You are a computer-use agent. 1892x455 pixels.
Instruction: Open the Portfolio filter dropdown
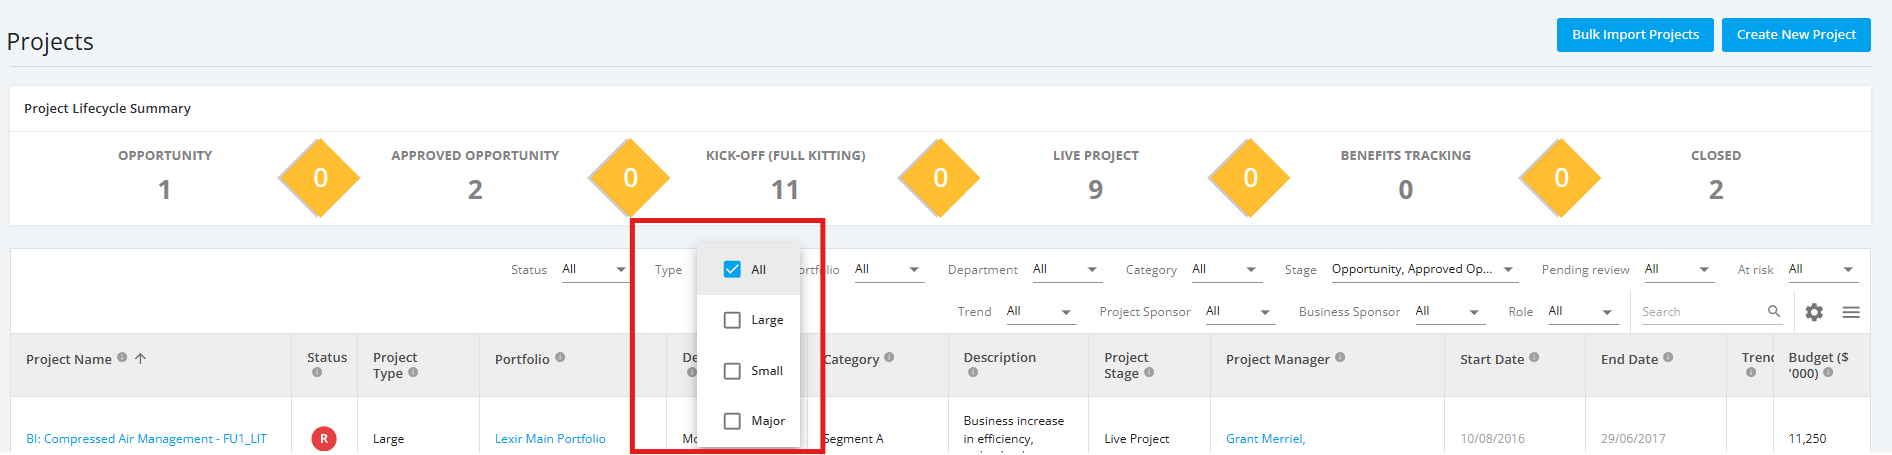[x=888, y=269]
